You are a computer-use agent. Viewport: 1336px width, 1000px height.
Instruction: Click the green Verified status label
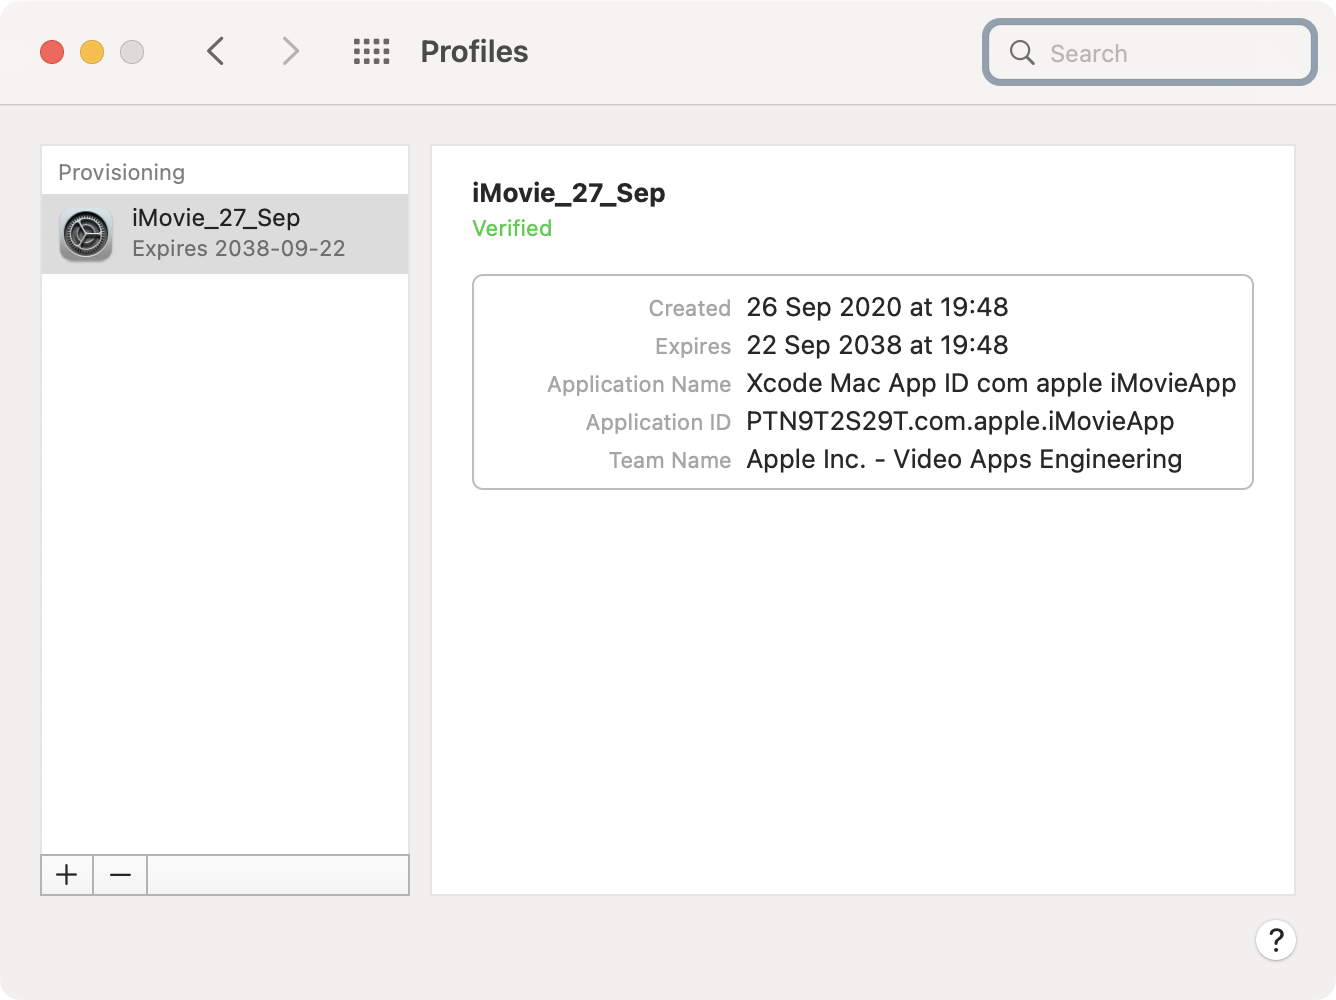(x=512, y=228)
